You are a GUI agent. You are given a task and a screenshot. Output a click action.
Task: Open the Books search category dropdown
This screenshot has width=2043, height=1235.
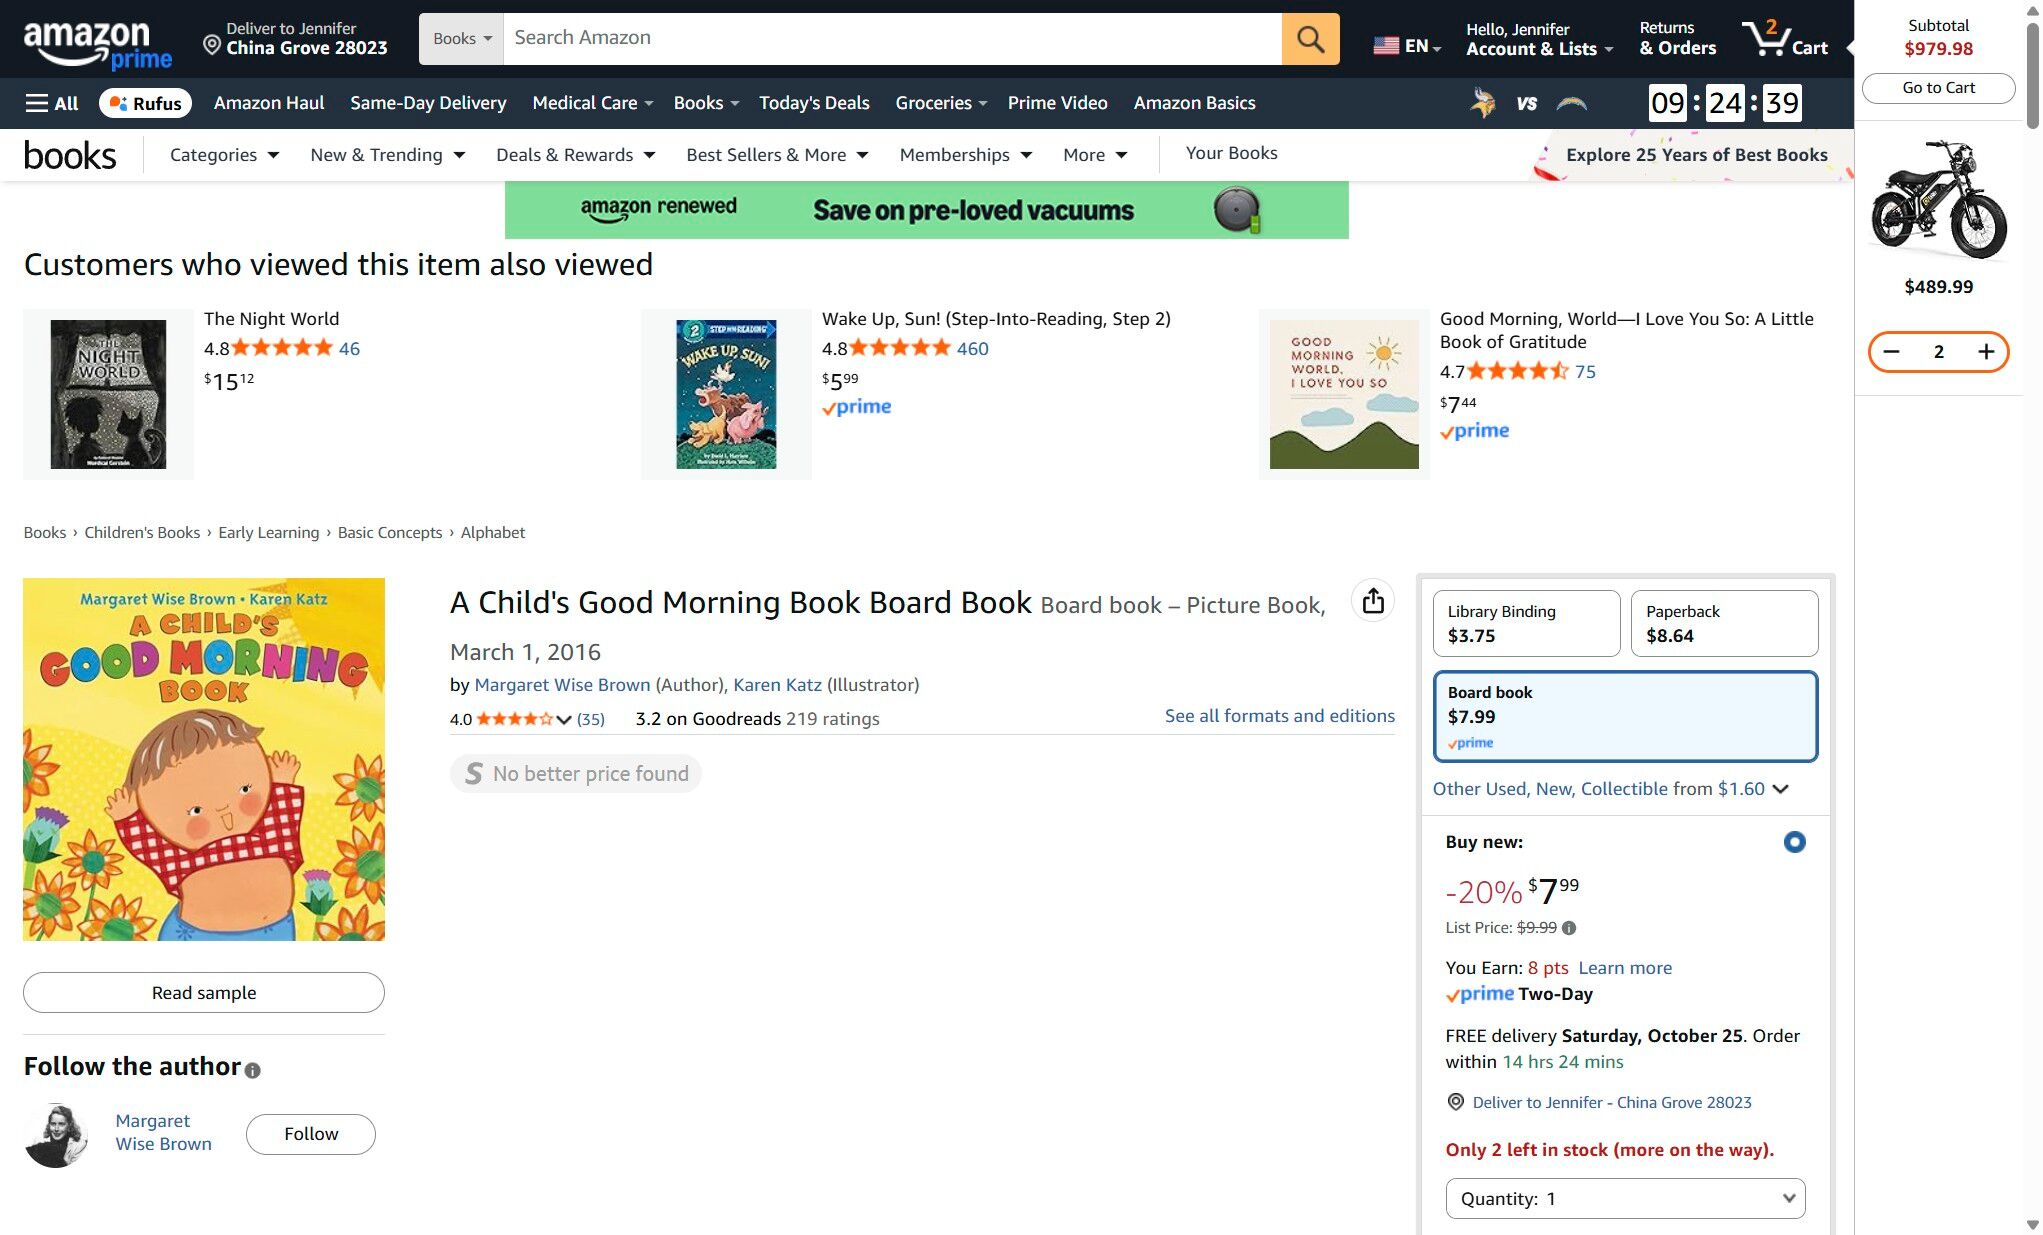(x=461, y=39)
